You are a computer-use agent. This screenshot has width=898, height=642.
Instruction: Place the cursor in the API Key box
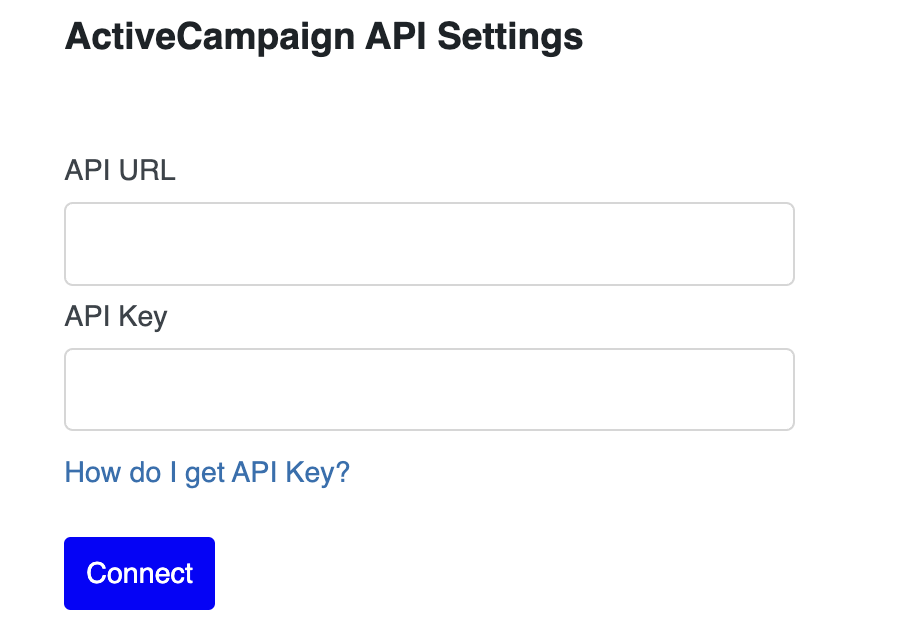click(429, 389)
